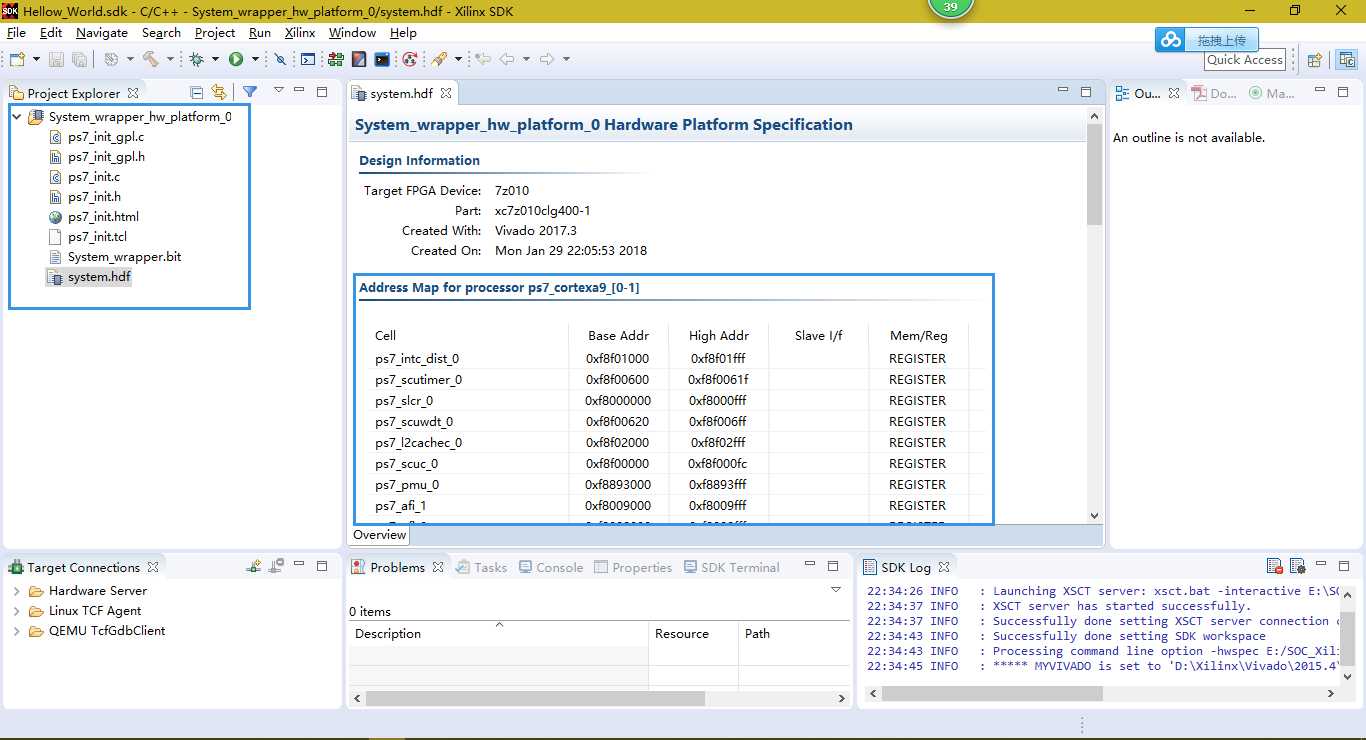Collapse System_wrapper_hw_platform_0 project tree
Image resolution: width=1366 pixels, height=740 pixels.
click(17, 117)
